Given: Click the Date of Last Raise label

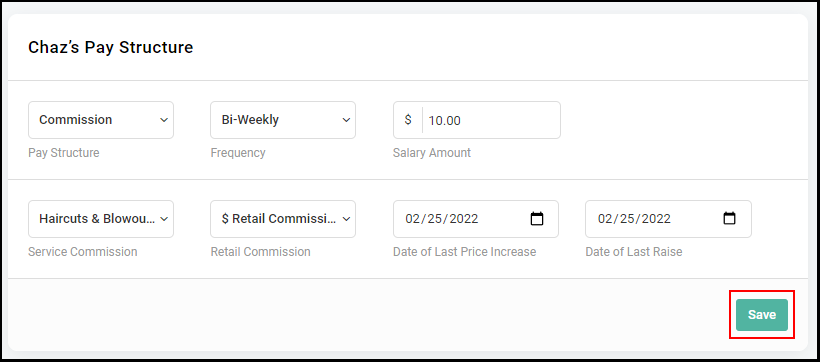Looking at the screenshot, I should [634, 252].
